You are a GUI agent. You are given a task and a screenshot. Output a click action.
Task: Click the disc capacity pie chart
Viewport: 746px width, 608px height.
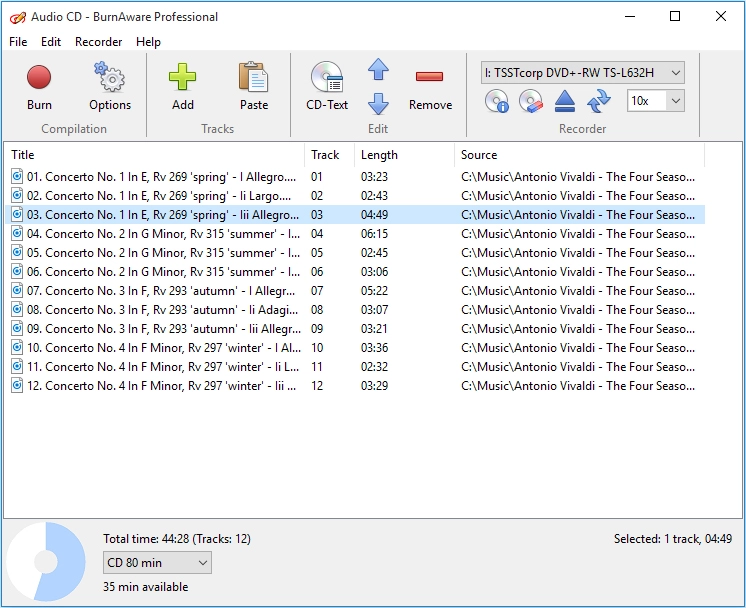coord(46,562)
